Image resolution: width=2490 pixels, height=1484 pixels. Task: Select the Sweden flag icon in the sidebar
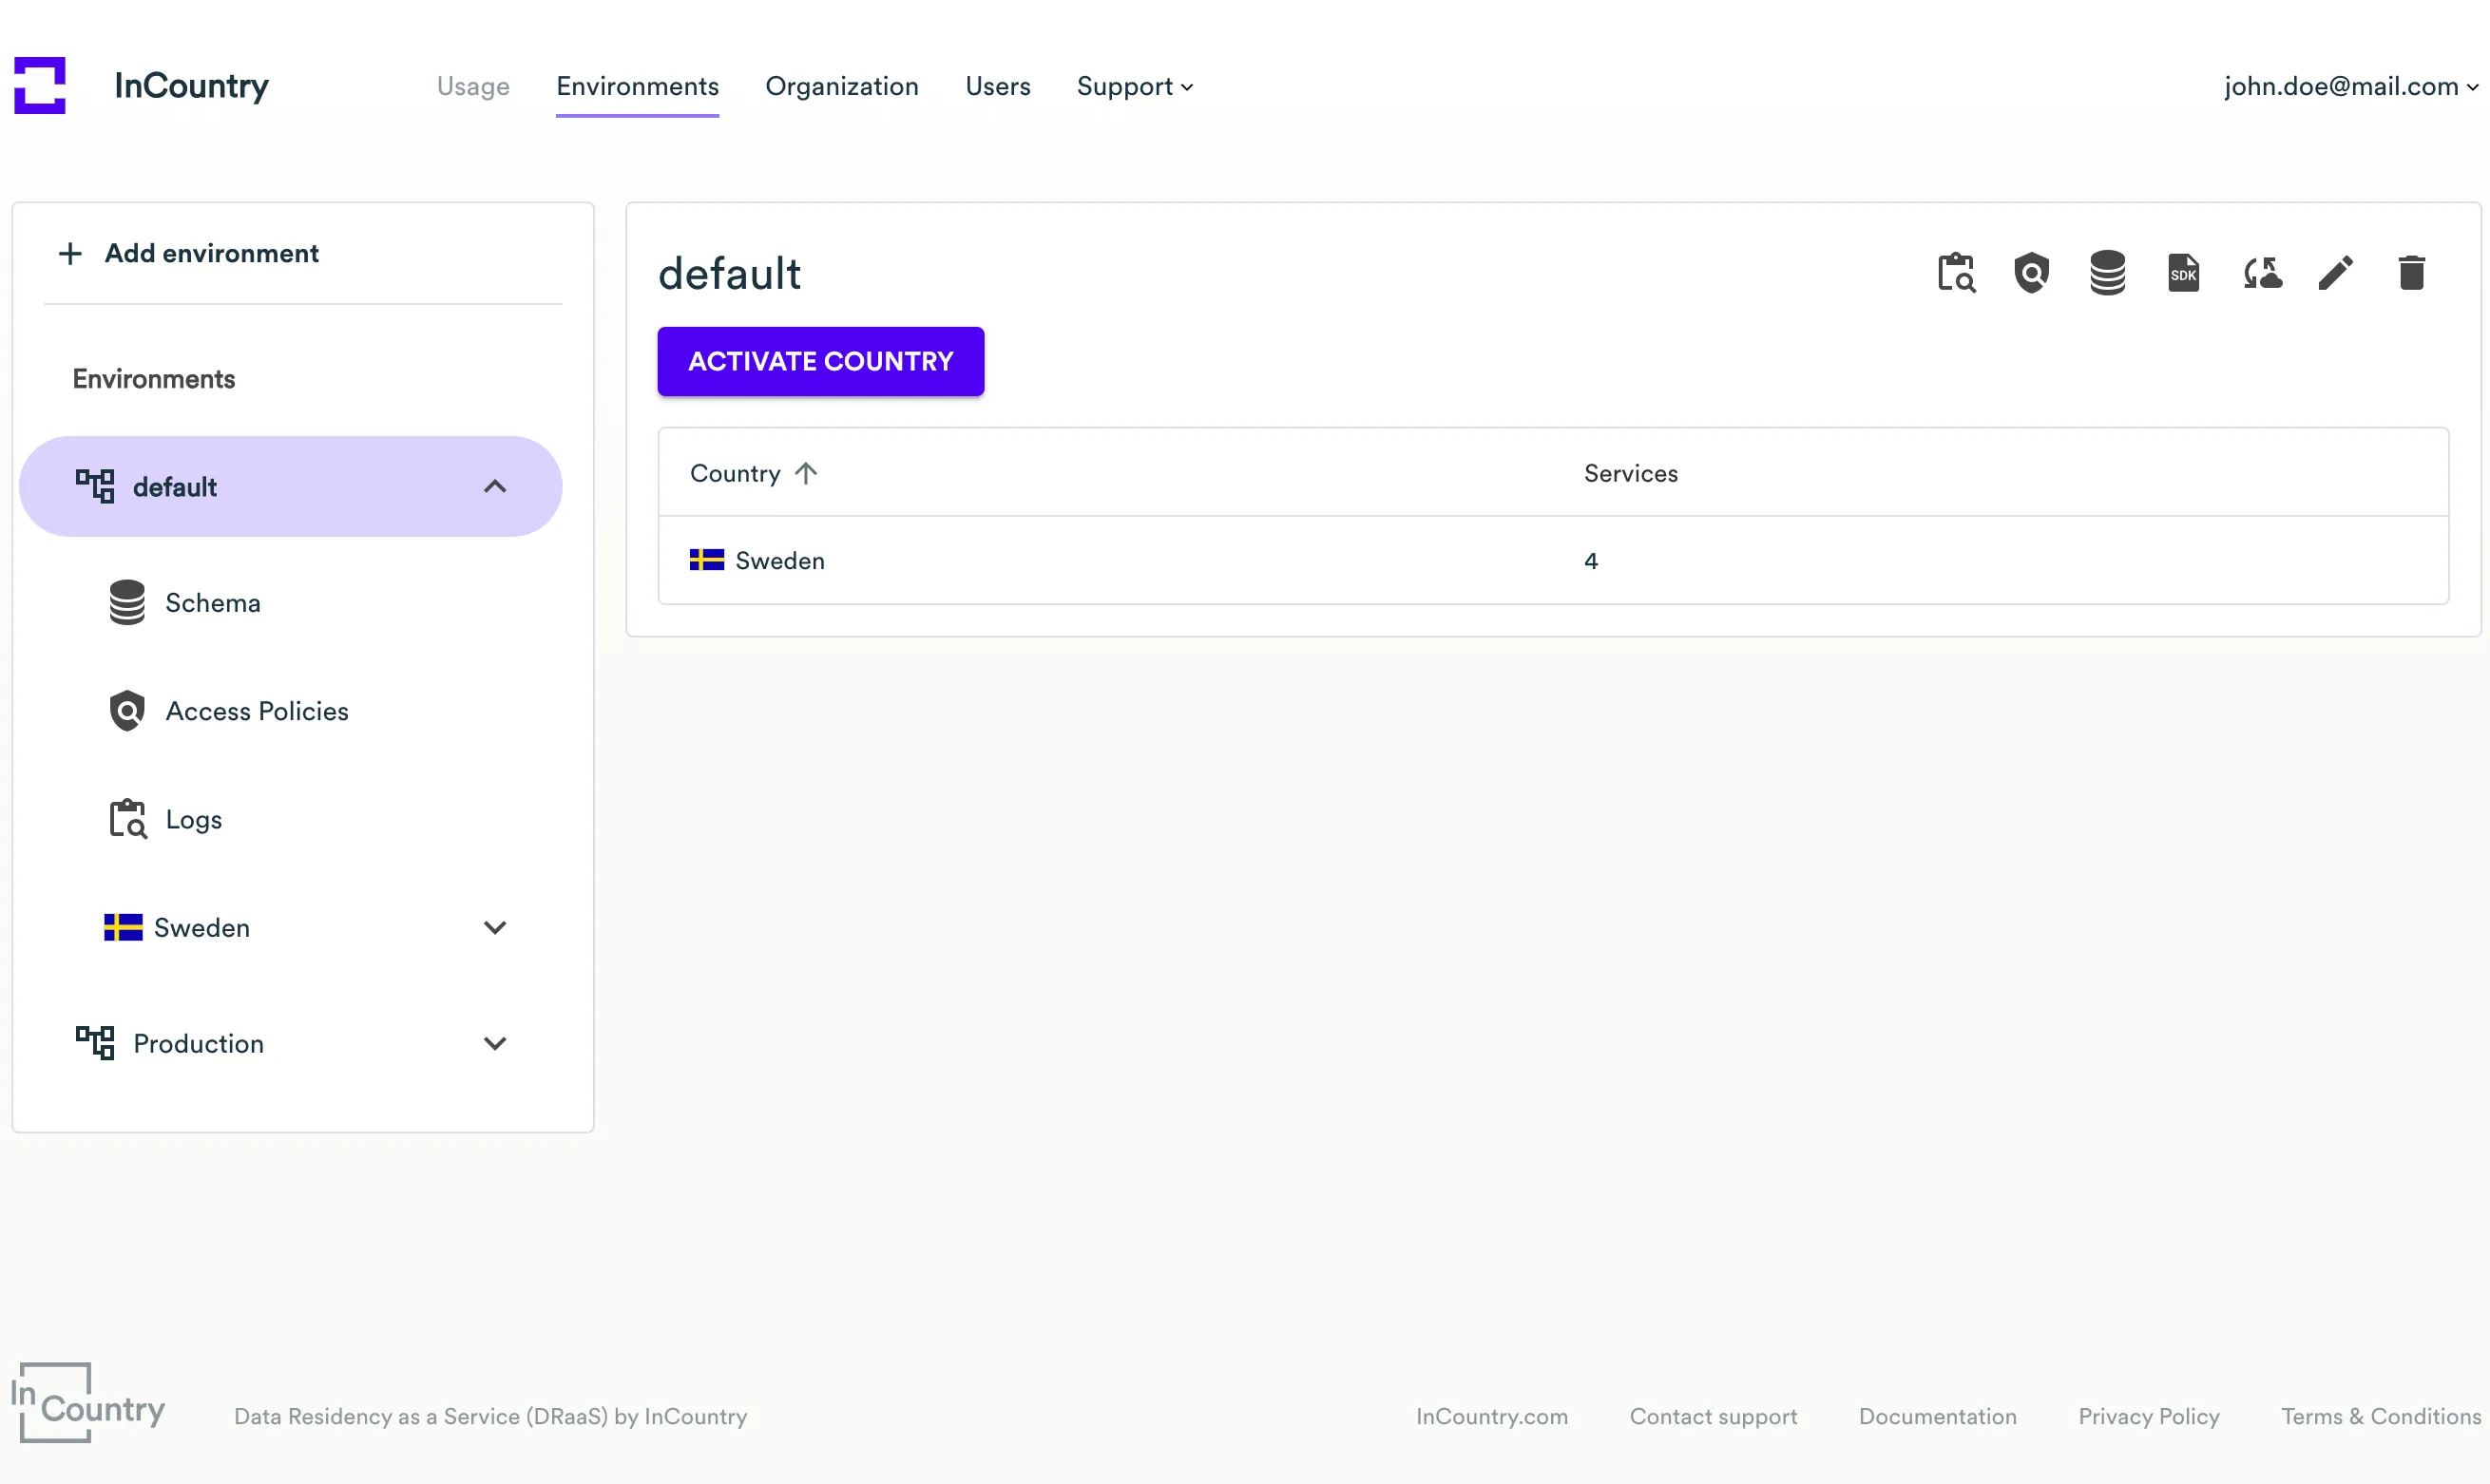coord(122,927)
